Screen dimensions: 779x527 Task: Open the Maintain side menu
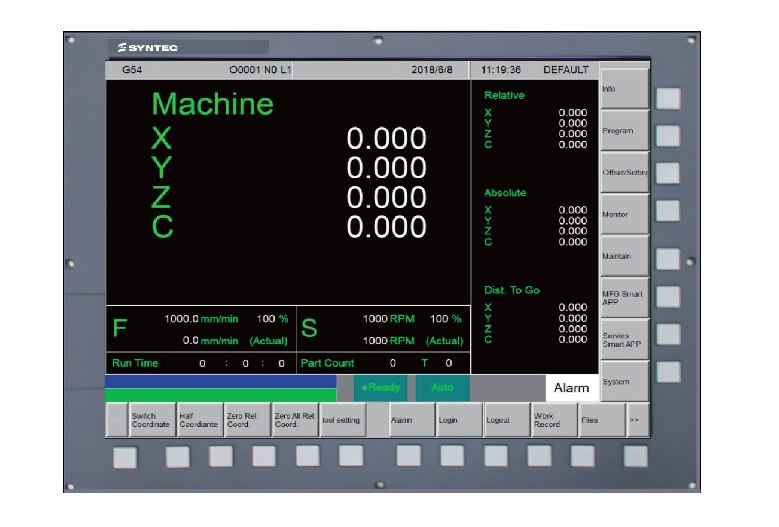(624, 256)
